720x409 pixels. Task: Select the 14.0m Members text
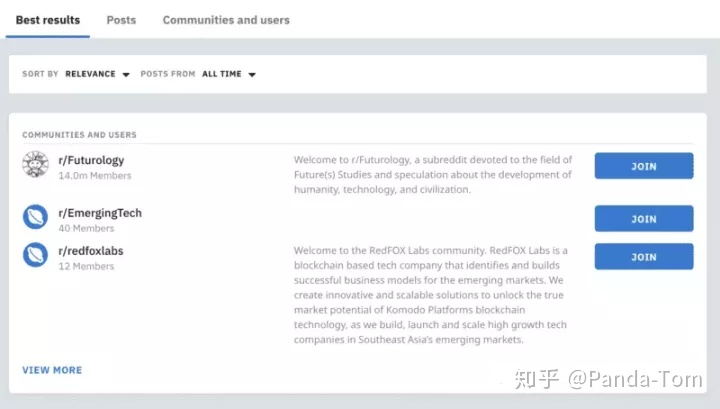[95, 176]
